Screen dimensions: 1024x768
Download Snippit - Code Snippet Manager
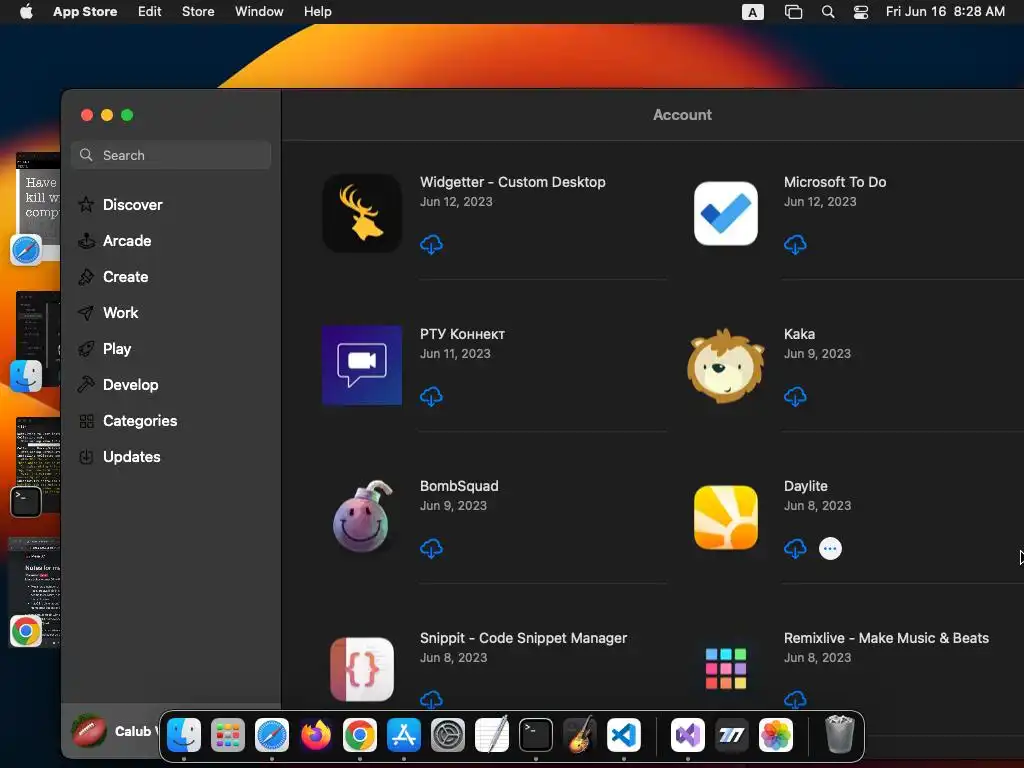click(x=431, y=700)
